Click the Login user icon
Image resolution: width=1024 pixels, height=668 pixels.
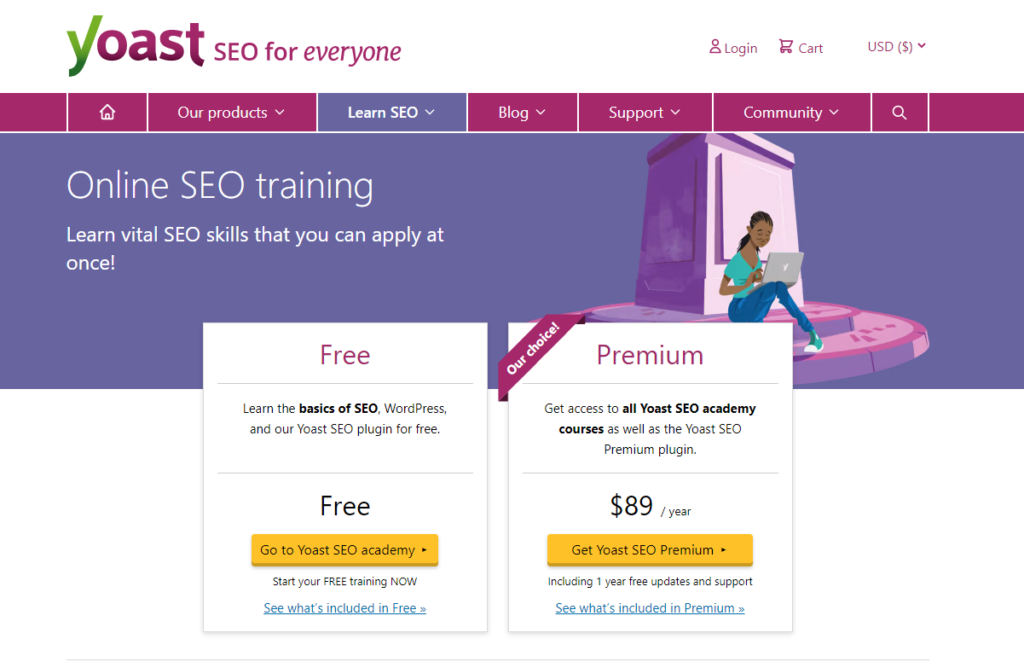click(715, 46)
